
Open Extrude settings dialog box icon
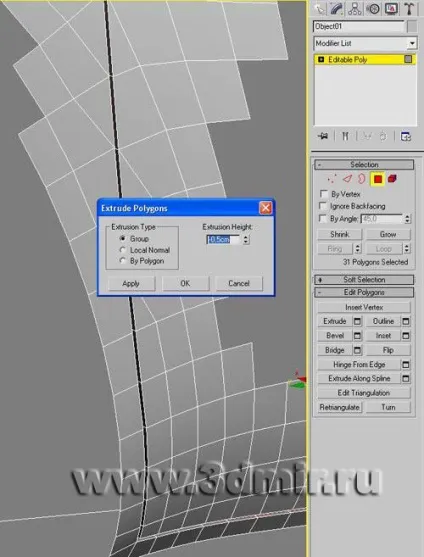357,321
